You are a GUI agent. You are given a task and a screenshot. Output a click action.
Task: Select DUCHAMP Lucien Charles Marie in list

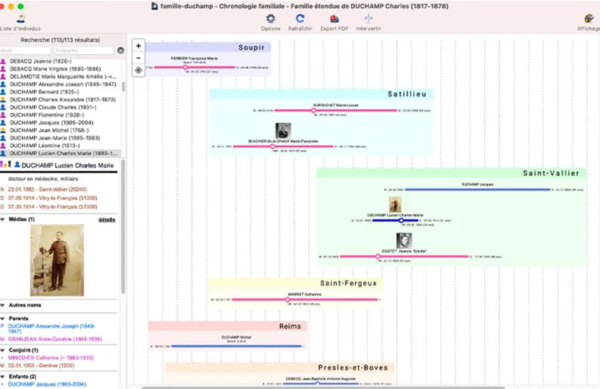(x=60, y=153)
